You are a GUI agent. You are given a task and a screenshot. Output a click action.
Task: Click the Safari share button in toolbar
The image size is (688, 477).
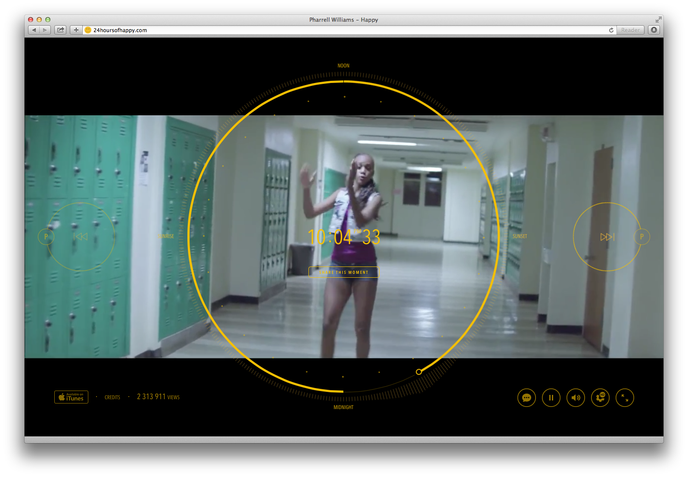coord(60,30)
